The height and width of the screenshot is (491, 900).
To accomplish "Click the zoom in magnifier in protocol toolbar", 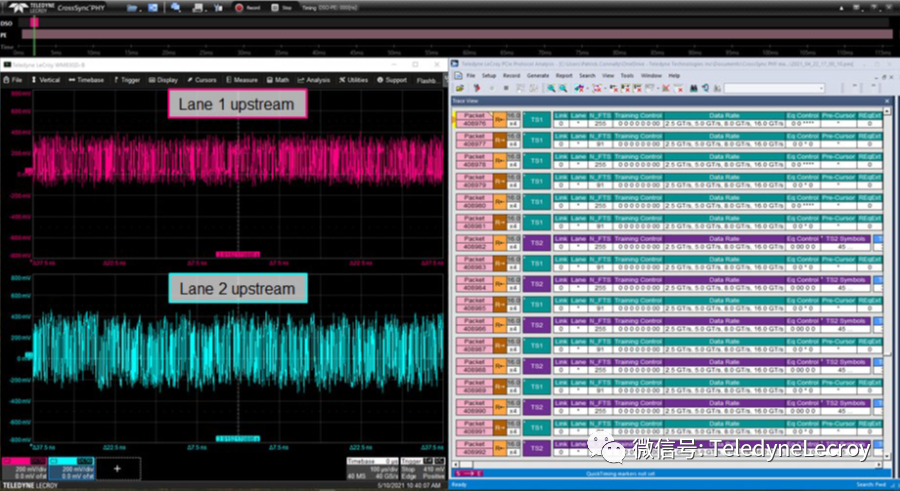I will coord(551,88).
